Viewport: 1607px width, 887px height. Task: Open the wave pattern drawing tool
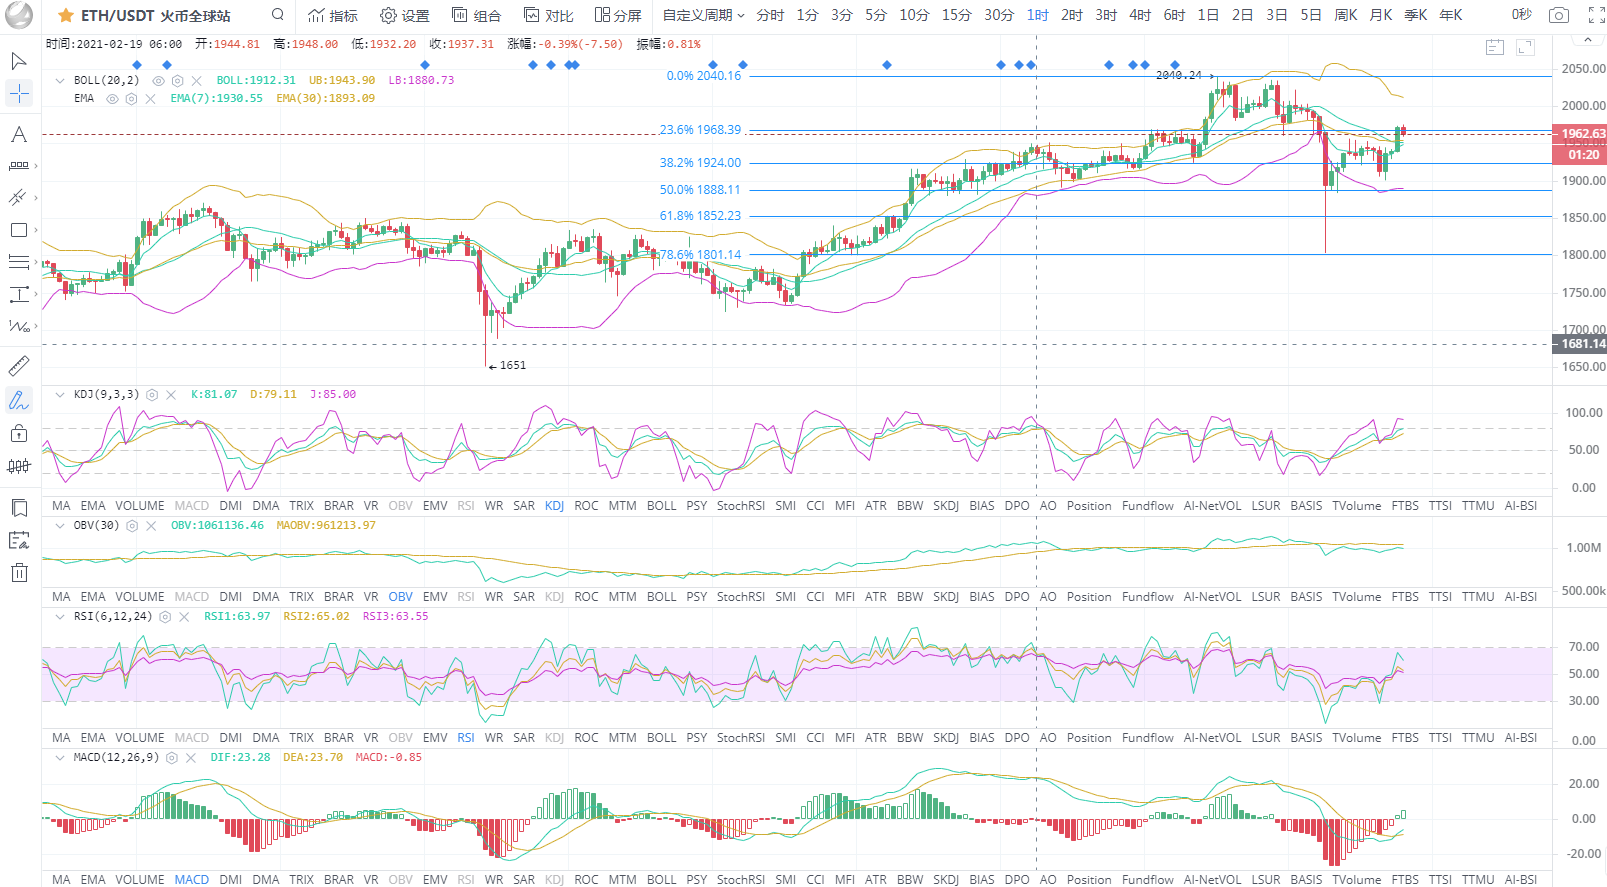click(x=18, y=326)
